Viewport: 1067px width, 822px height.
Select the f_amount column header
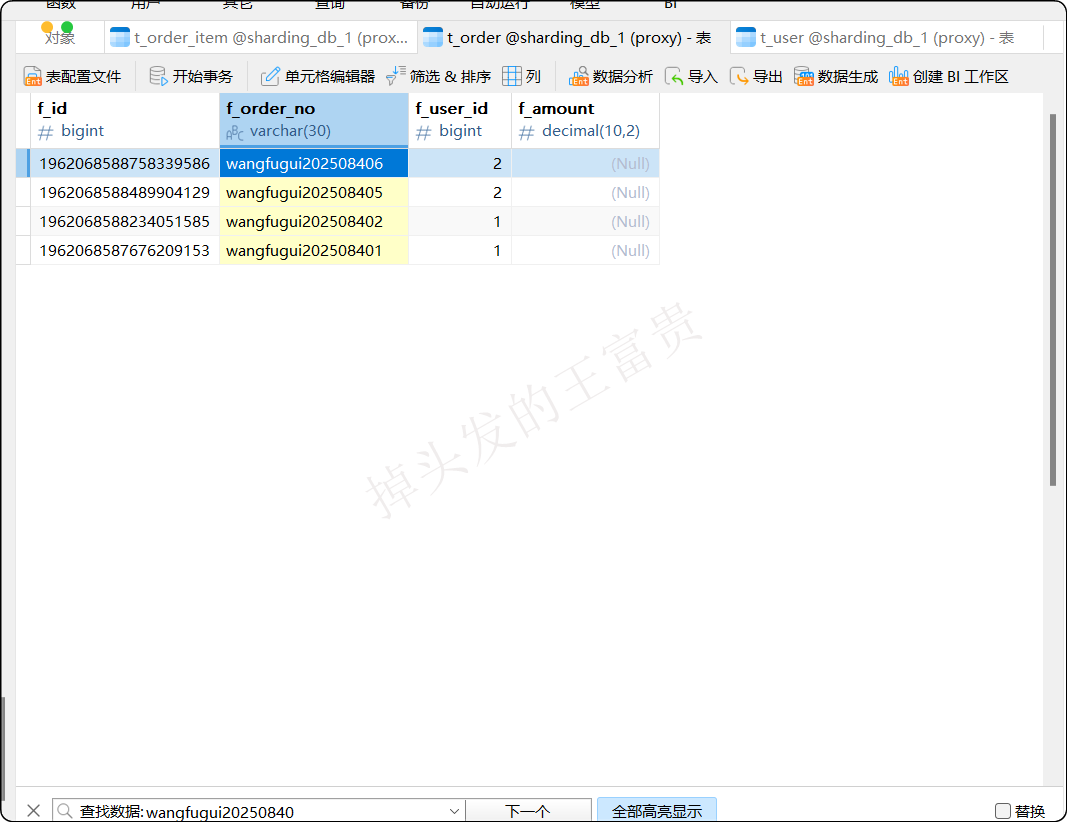(585, 119)
